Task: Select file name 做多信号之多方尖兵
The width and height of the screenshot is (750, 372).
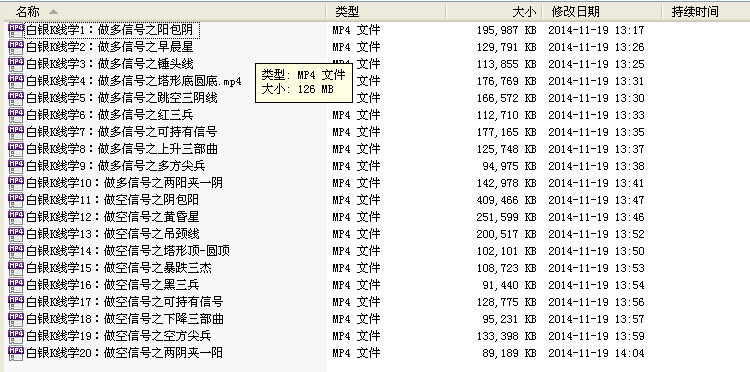Action: coord(151,166)
